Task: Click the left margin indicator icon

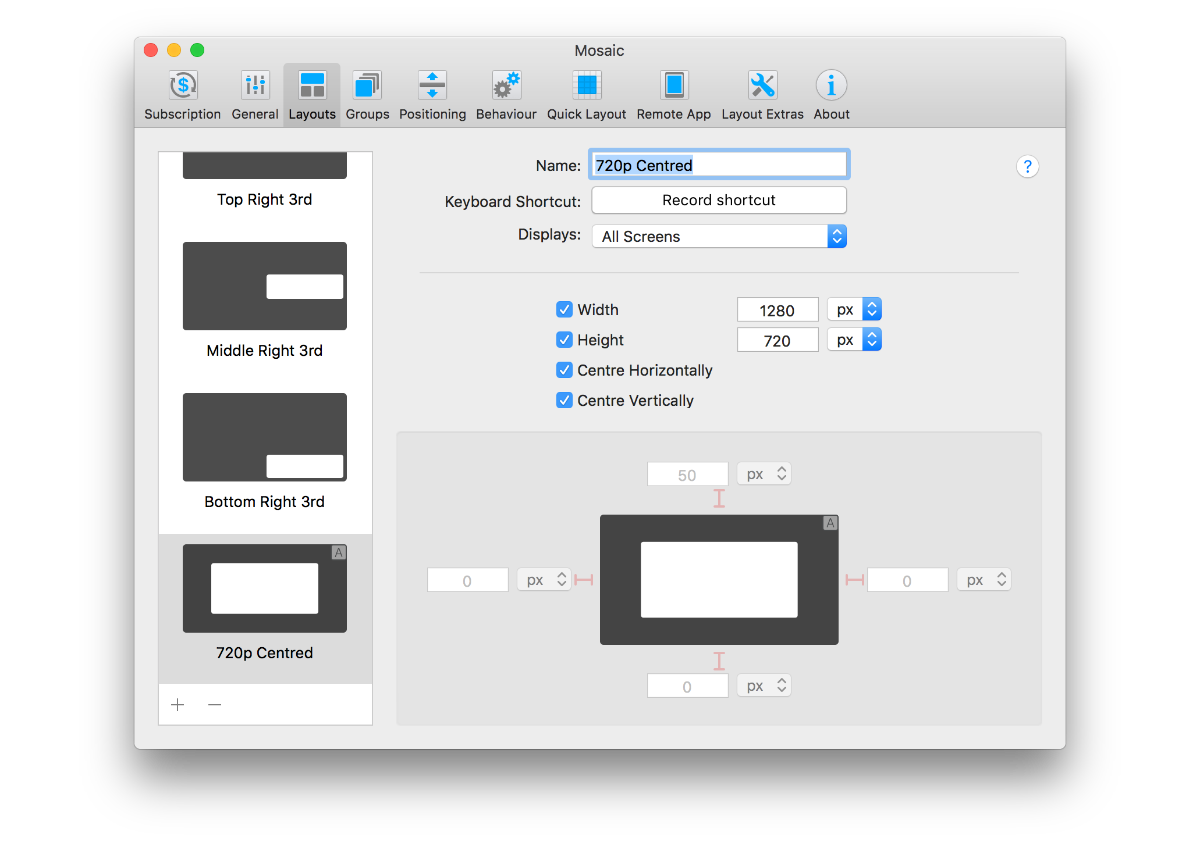Action: (584, 580)
